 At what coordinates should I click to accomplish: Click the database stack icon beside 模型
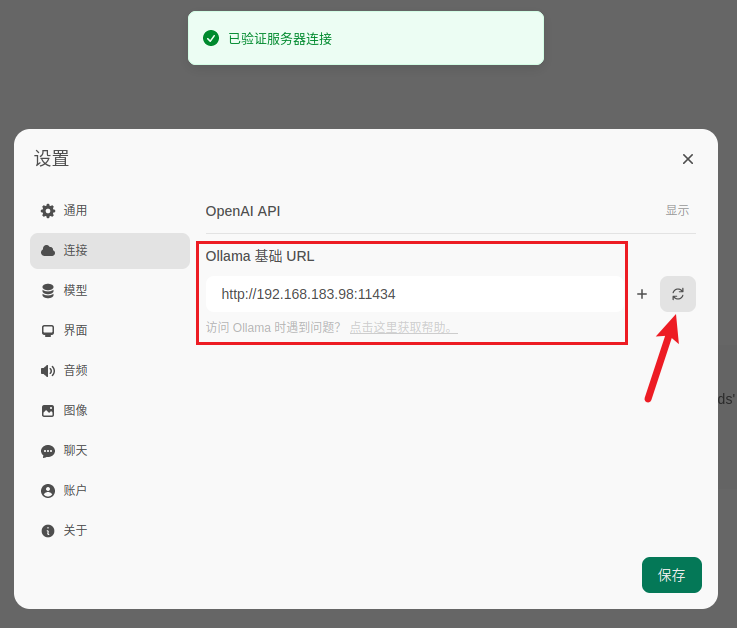(48, 291)
